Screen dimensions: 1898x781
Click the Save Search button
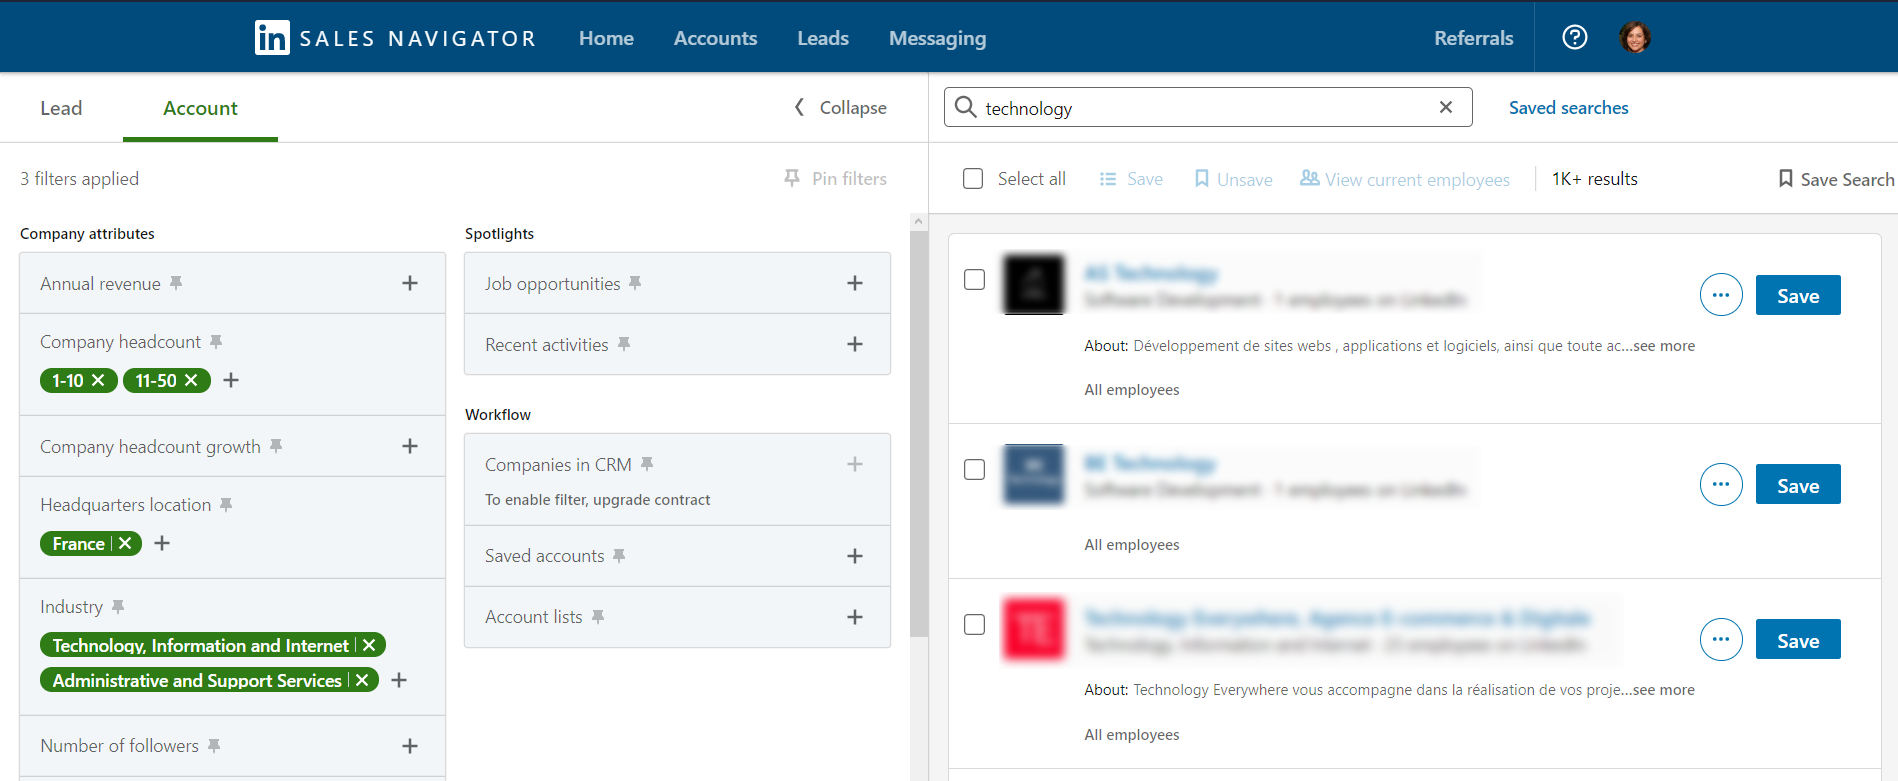[x=1835, y=179]
